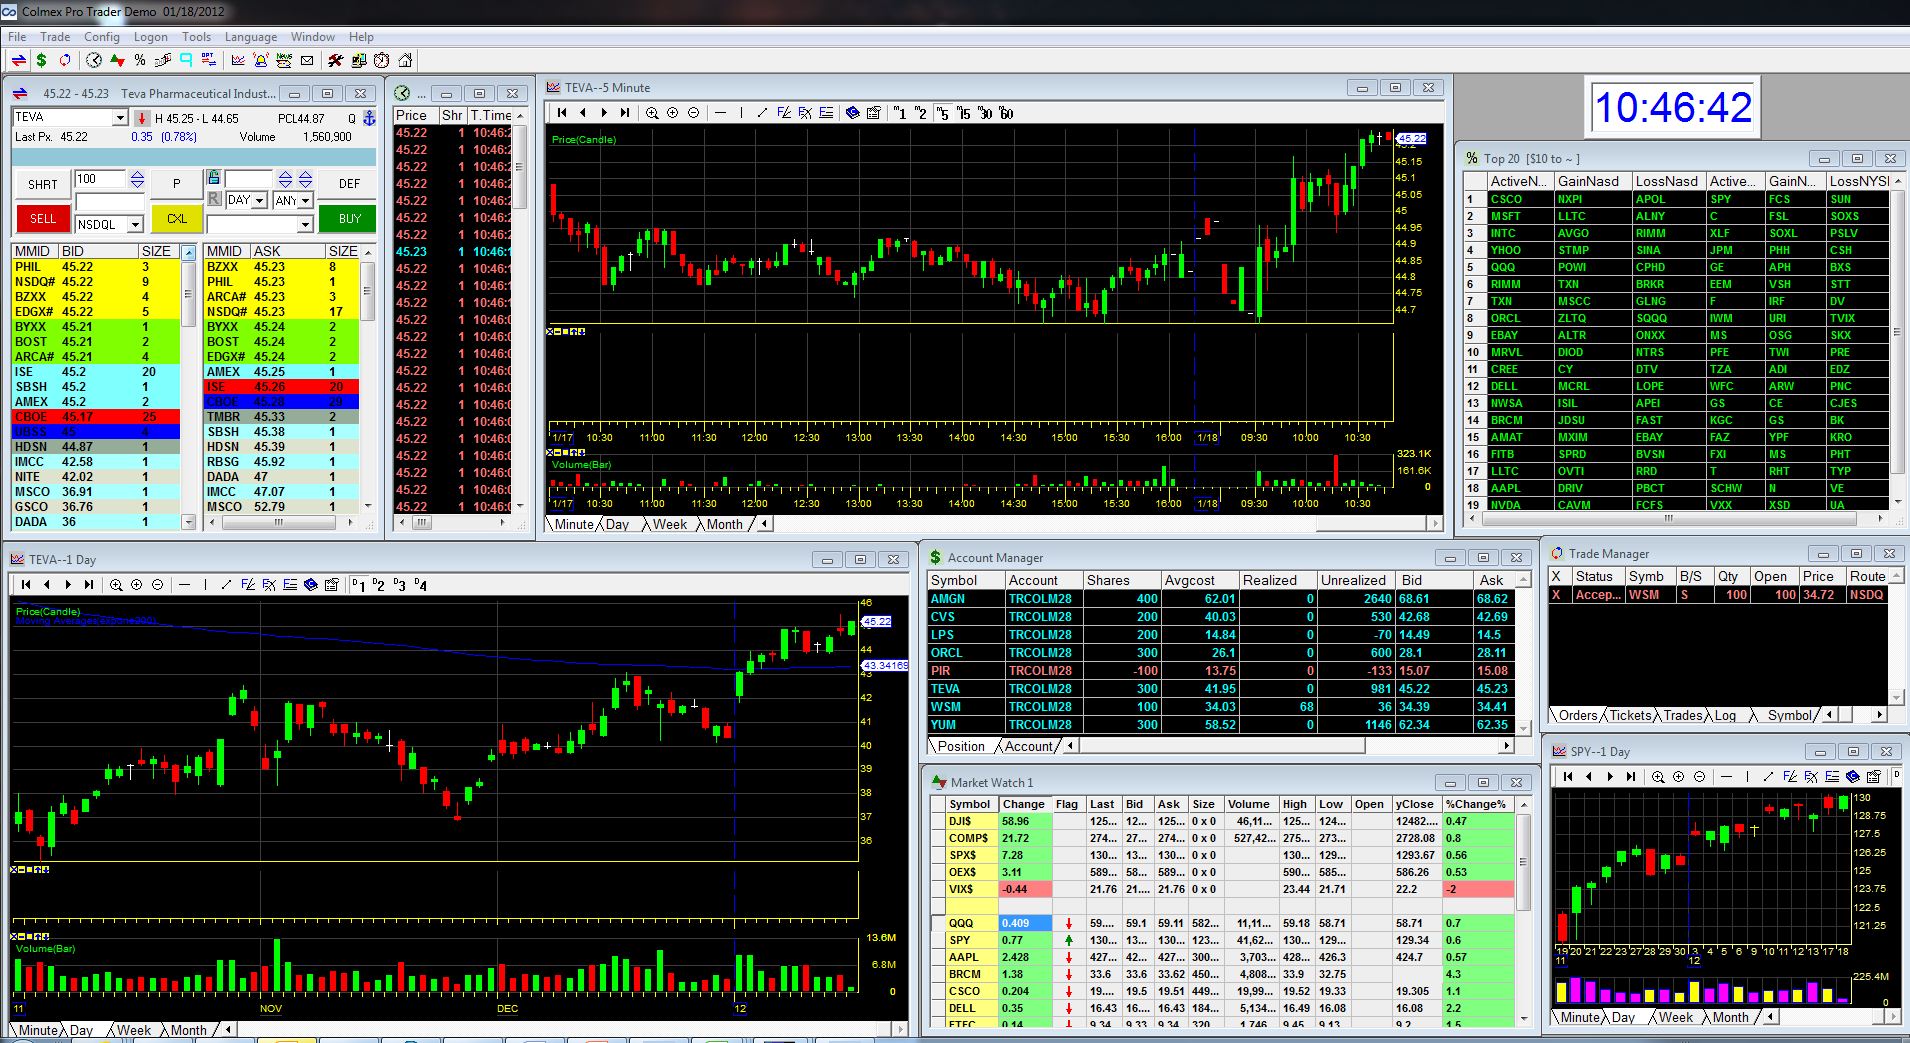Click the share quantity field showing 100
1910x1043 pixels.
(x=100, y=179)
